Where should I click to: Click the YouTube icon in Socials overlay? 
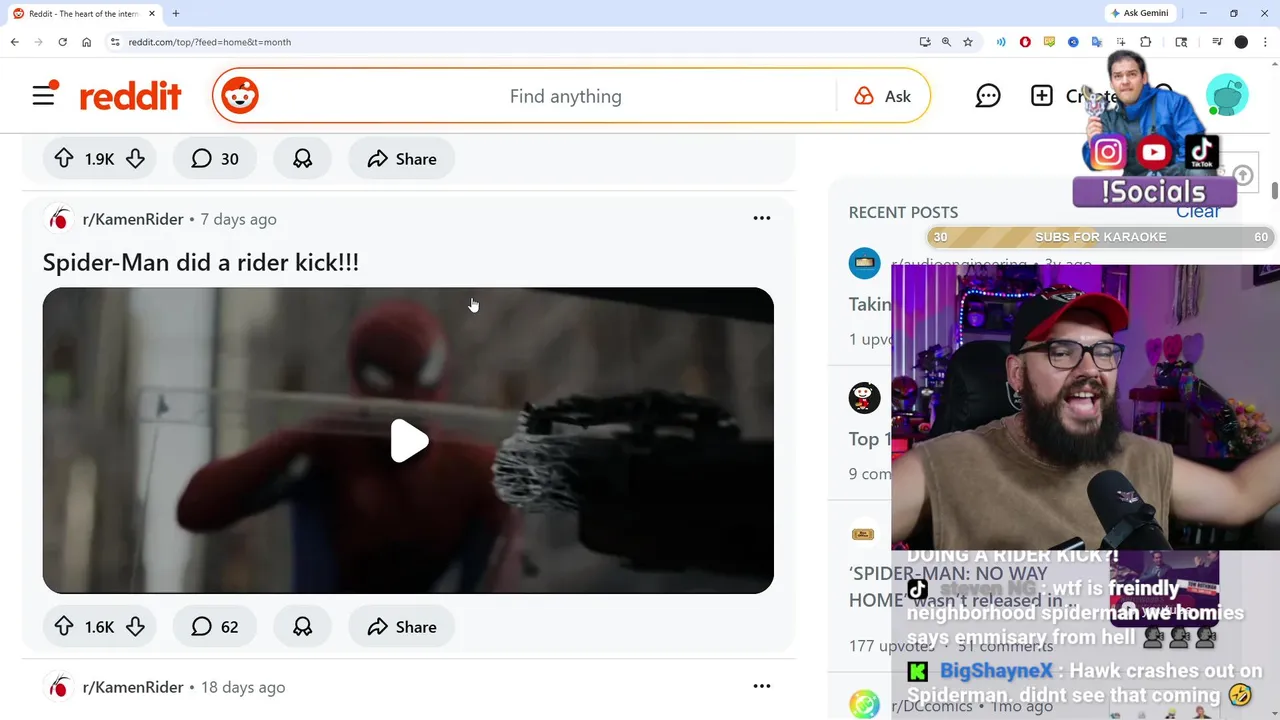(1154, 152)
